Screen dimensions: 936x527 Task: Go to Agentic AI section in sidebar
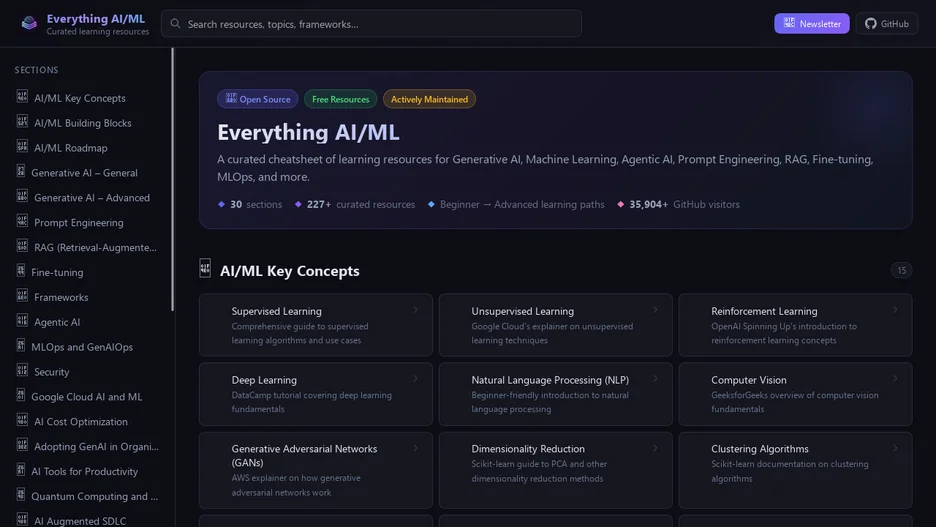pyautogui.click(x=88, y=322)
